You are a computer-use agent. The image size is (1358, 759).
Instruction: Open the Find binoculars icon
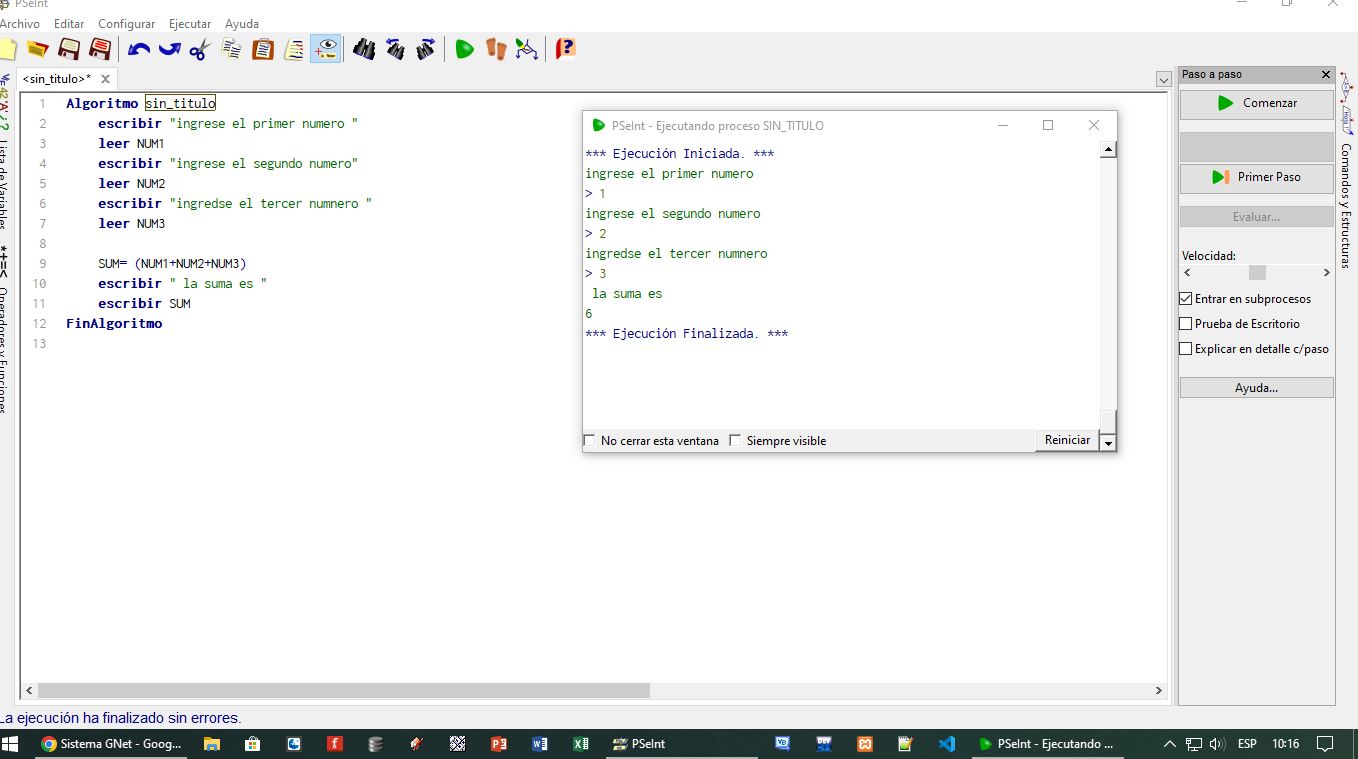[x=364, y=48]
